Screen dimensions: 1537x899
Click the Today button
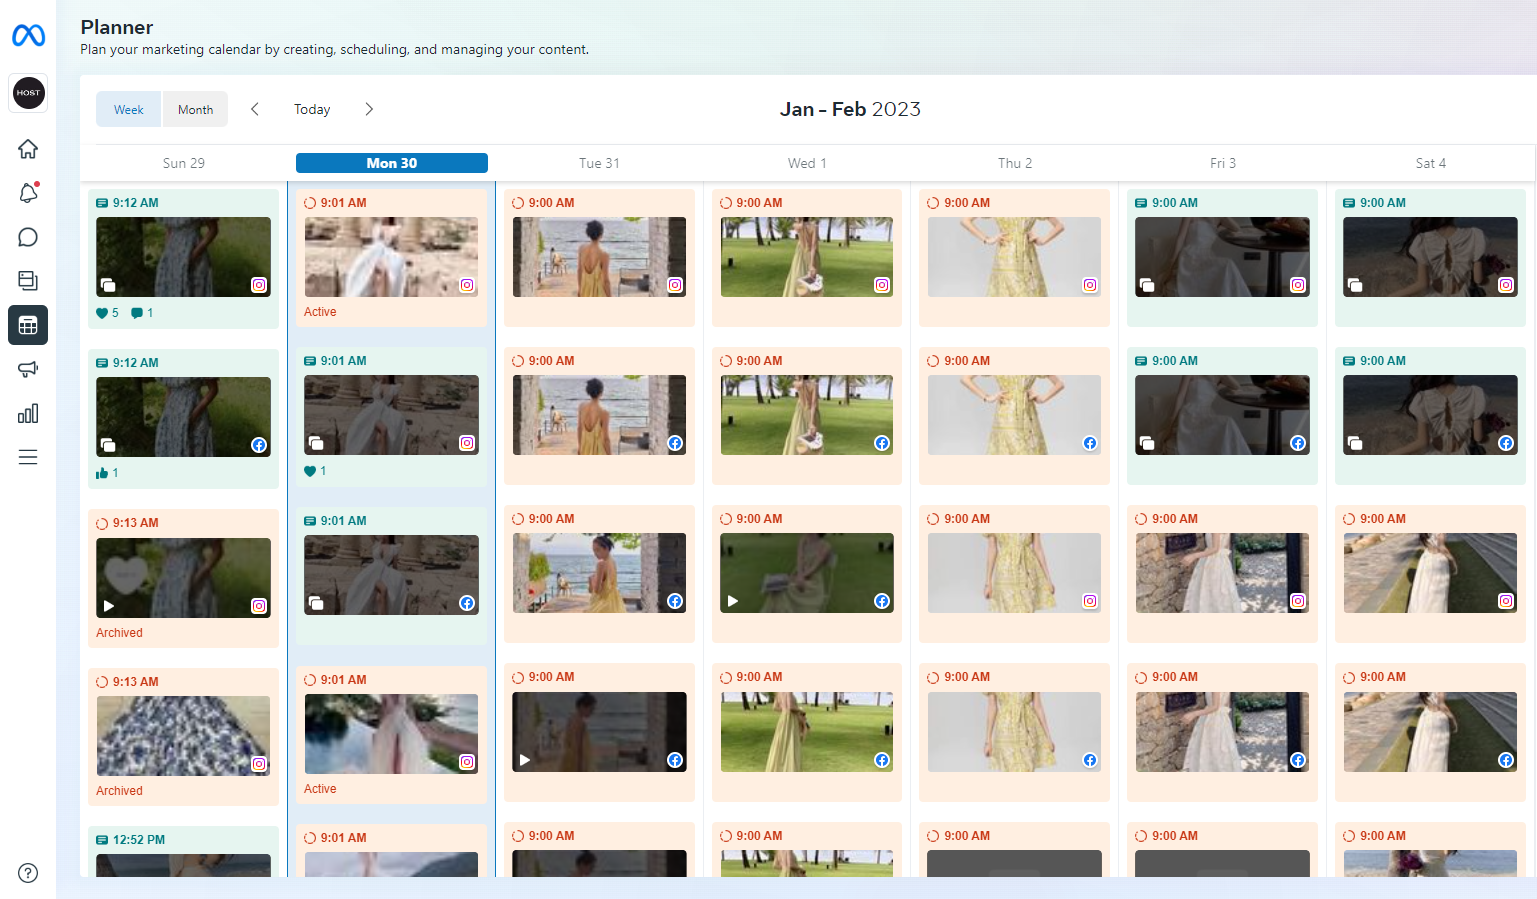point(312,109)
